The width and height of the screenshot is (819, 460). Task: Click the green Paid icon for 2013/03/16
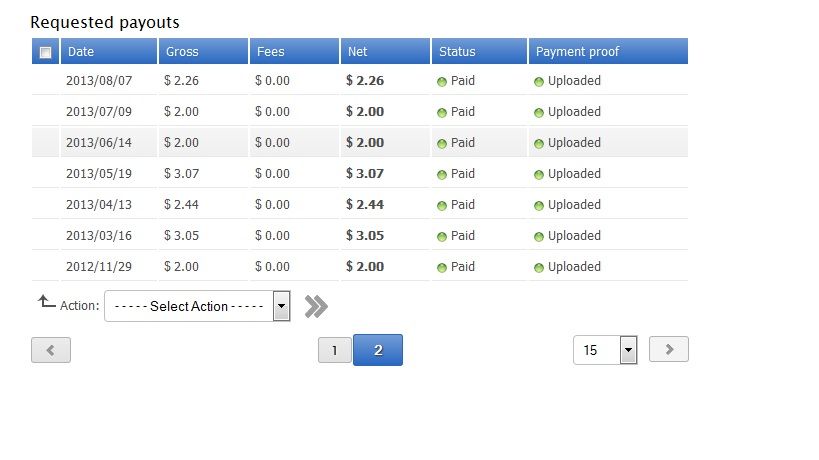click(442, 237)
